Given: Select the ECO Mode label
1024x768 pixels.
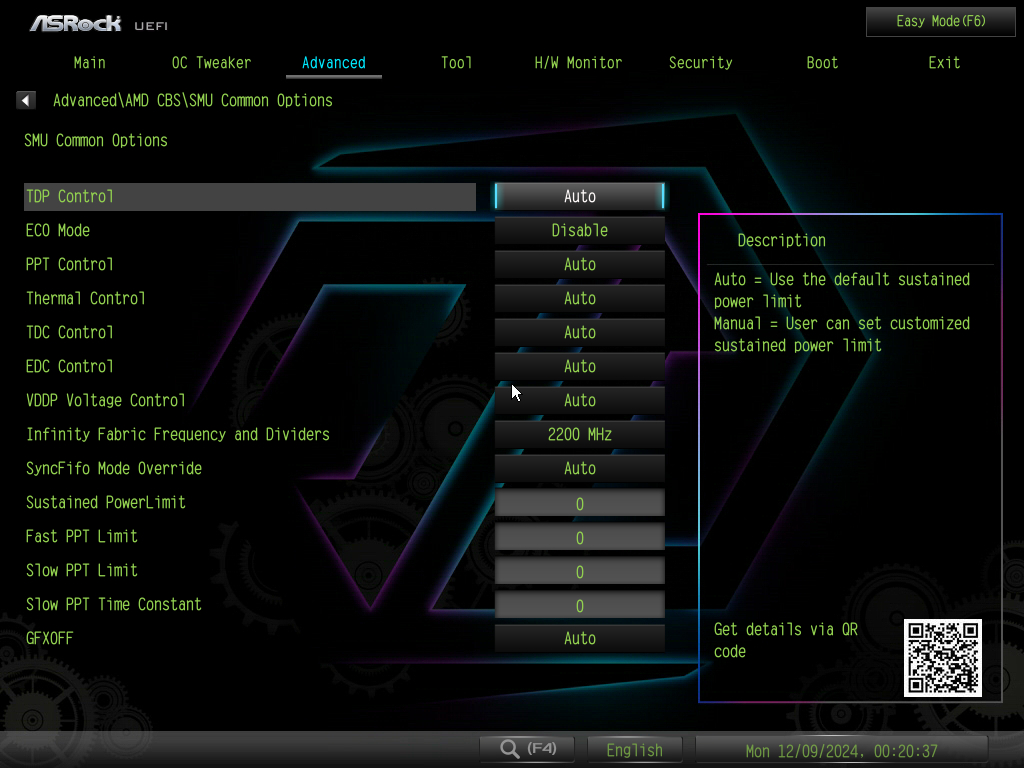Looking at the screenshot, I should tap(57, 231).
